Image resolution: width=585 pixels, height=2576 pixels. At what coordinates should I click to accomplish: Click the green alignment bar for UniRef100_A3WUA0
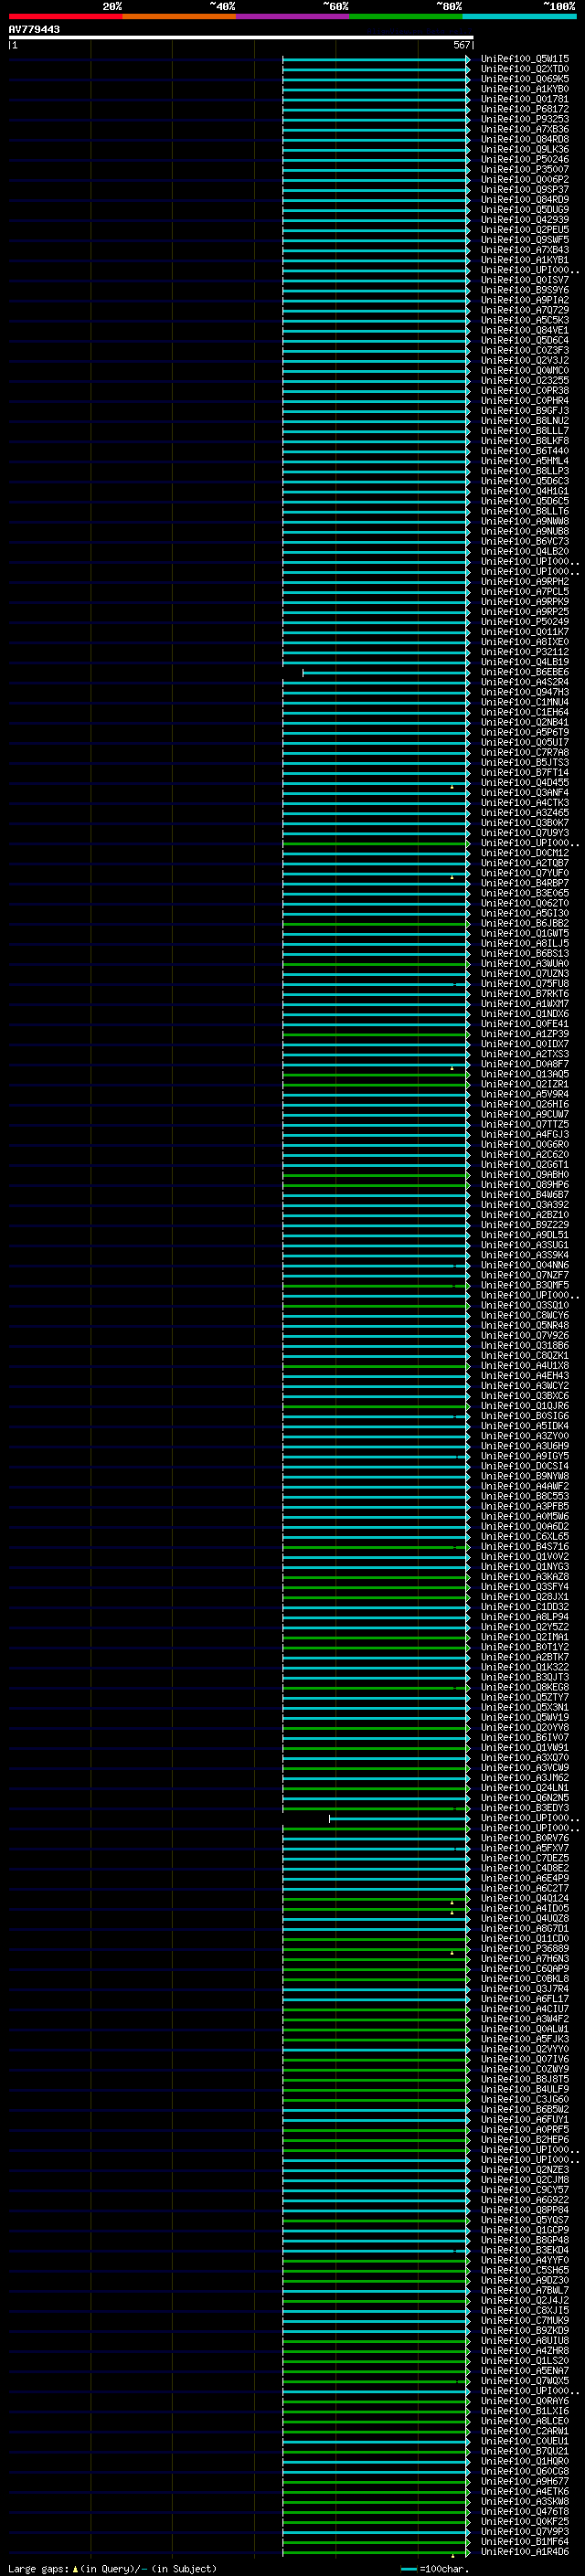coord(376,964)
